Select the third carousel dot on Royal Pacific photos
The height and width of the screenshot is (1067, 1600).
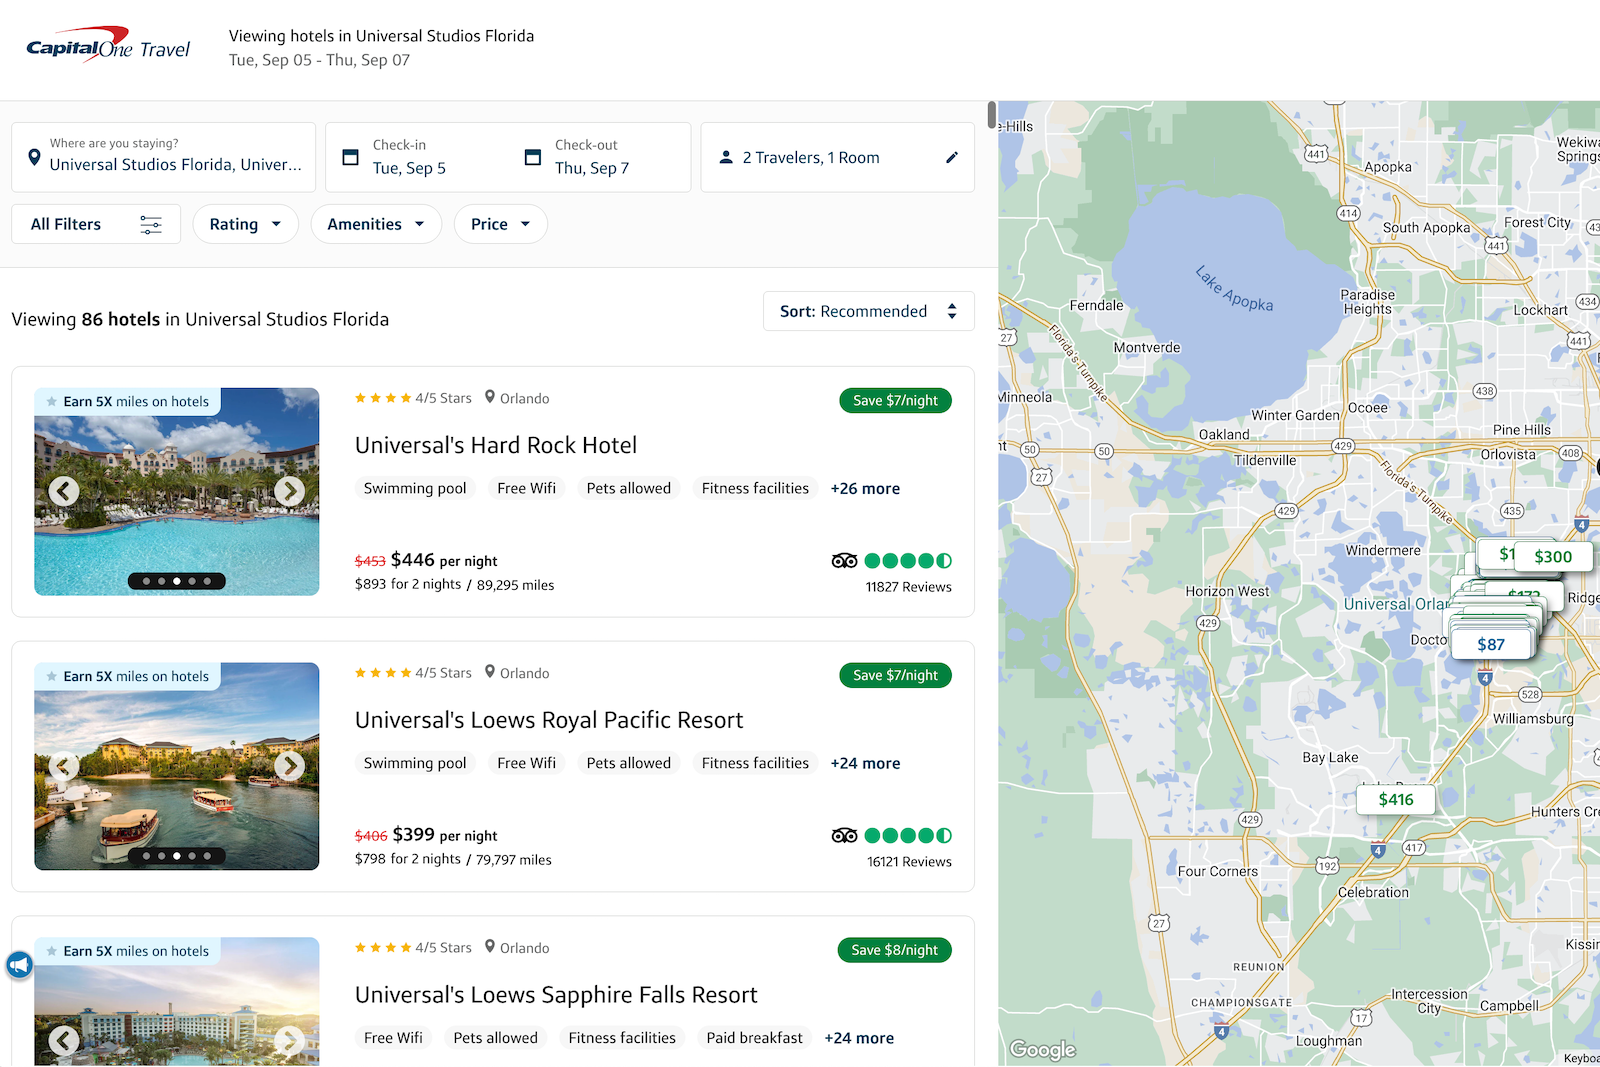176,855
